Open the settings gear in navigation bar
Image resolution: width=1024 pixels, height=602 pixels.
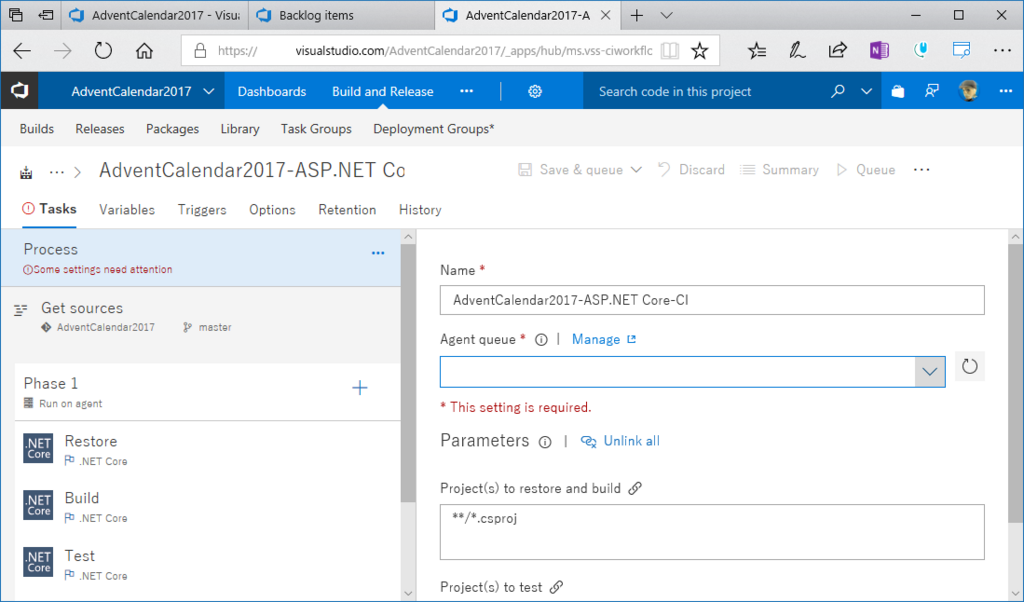[x=535, y=91]
